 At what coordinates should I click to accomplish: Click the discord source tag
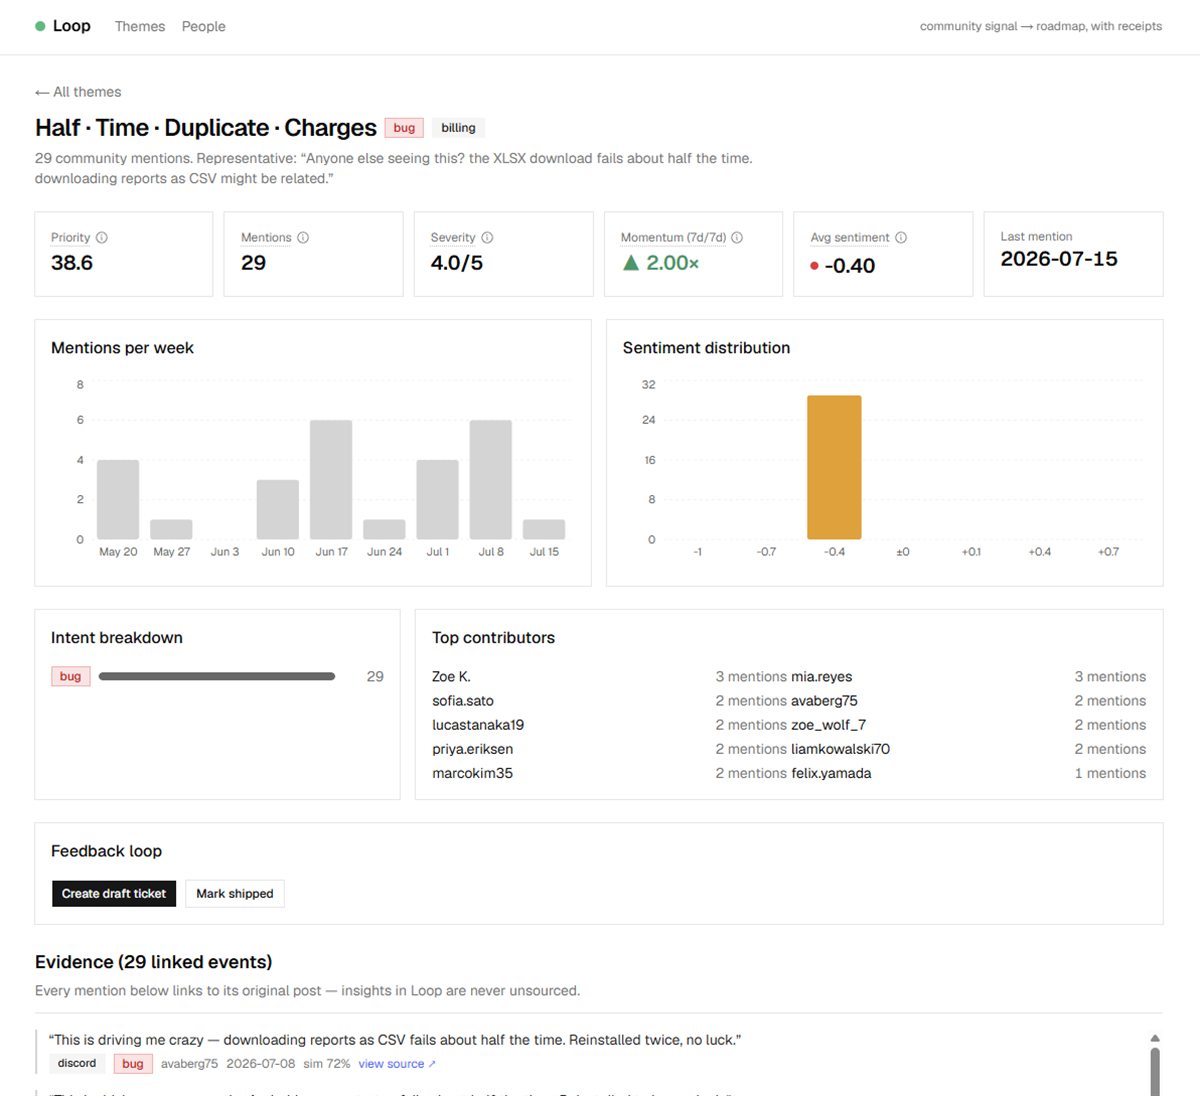pyautogui.click(x=77, y=1064)
